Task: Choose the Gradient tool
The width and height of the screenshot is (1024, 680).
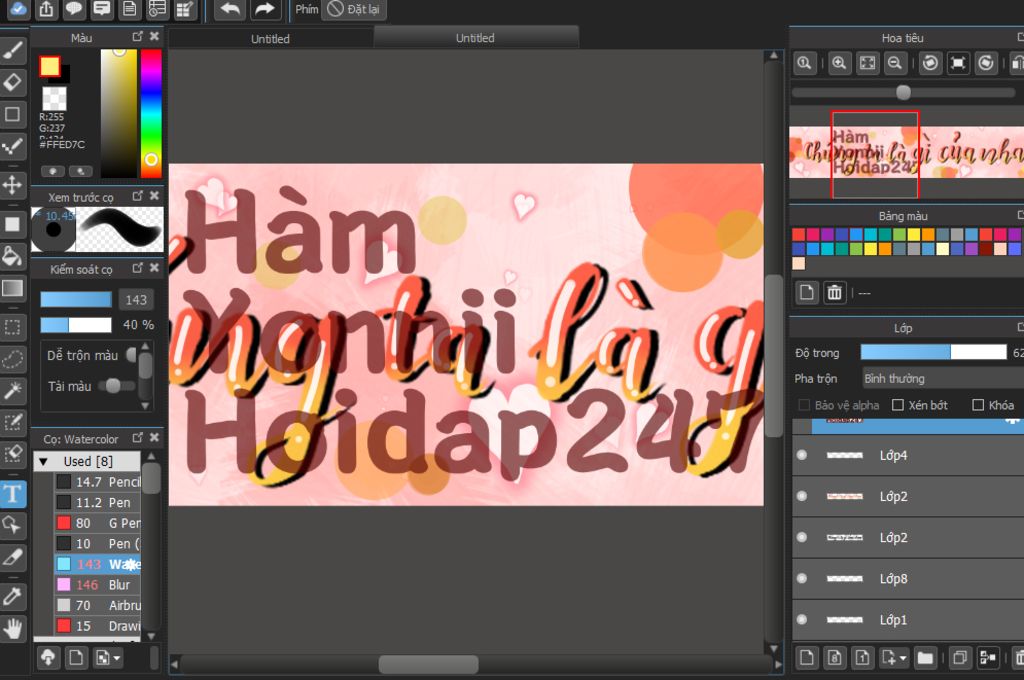Action: point(12,288)
